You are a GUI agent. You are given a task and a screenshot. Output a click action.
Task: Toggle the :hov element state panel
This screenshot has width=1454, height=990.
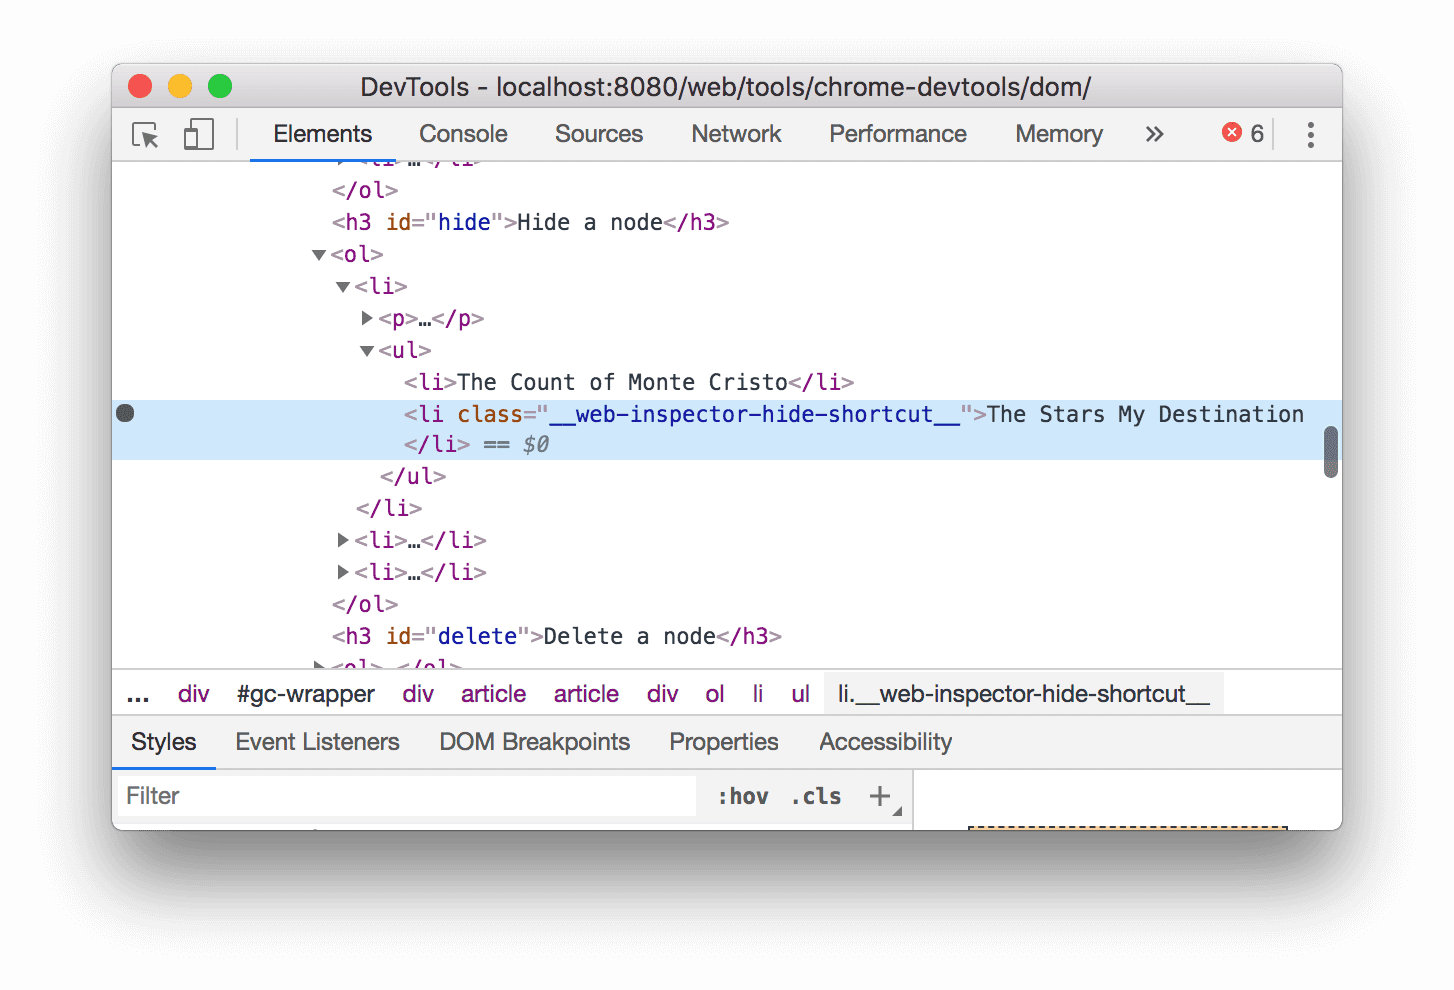pyautogui.click(x=743, y=796)
